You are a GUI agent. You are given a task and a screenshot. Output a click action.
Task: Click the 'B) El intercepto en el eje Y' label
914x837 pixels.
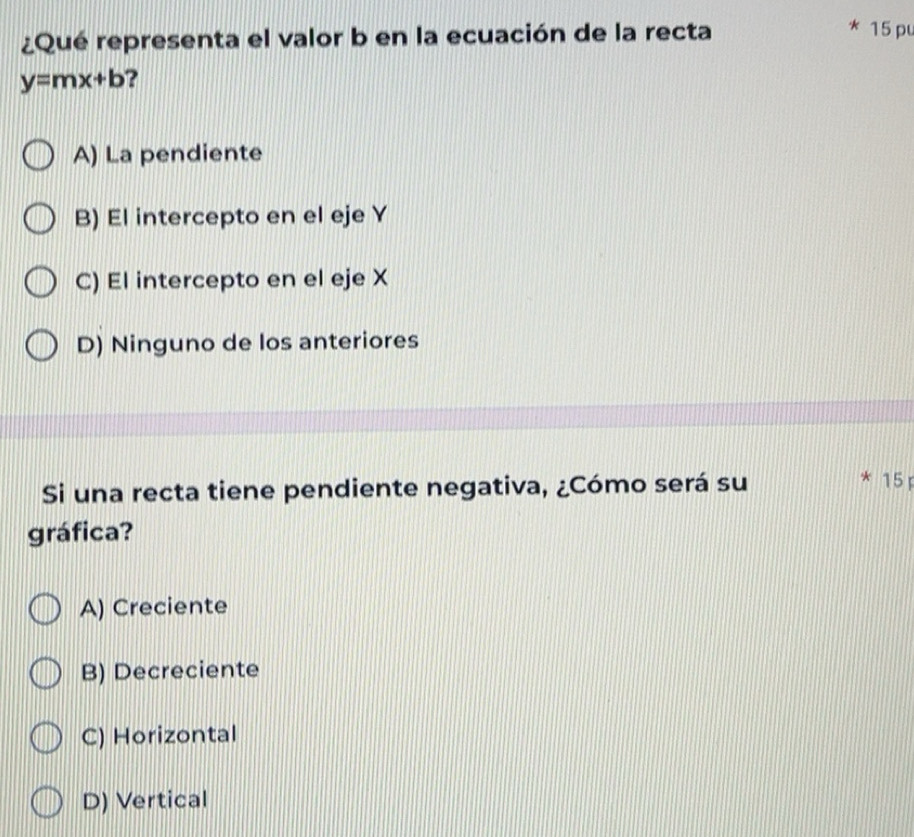(x=231, y=217)
